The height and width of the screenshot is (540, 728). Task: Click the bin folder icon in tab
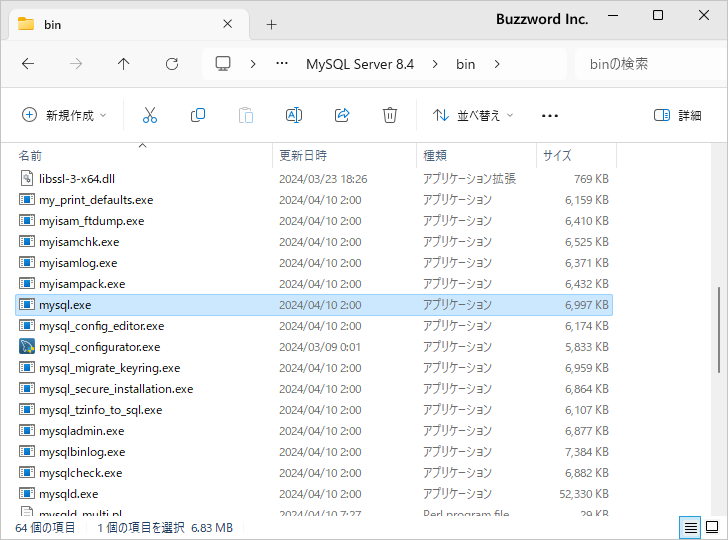coord(26,24)
